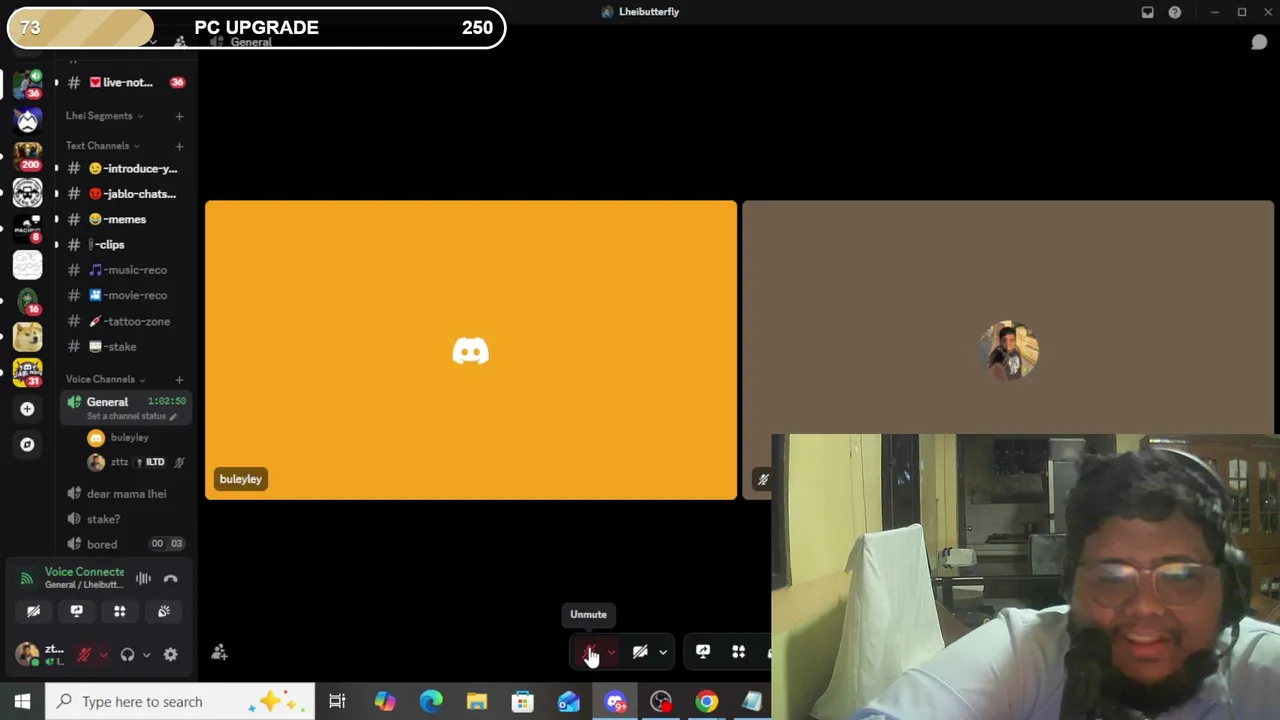Join the dear mama lhei voice channel
Image resolution: width=1280 pixels, height=720 pixels.
127,494
